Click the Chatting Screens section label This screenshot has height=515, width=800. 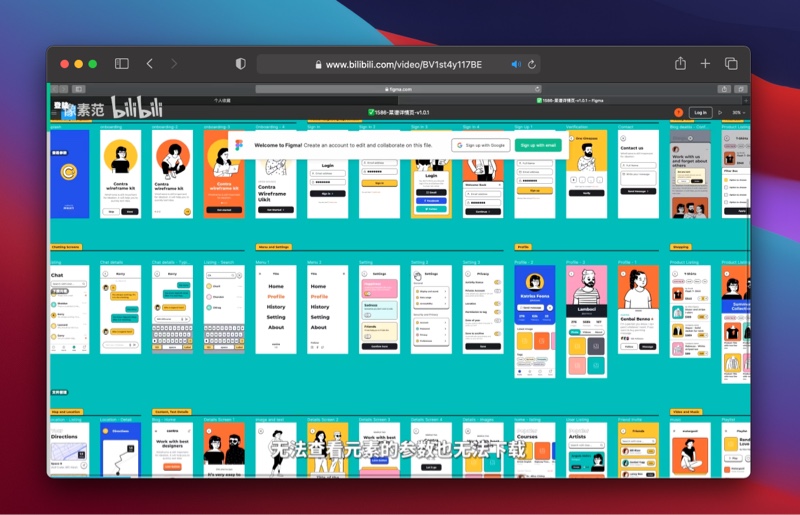(x=66, y=247)
